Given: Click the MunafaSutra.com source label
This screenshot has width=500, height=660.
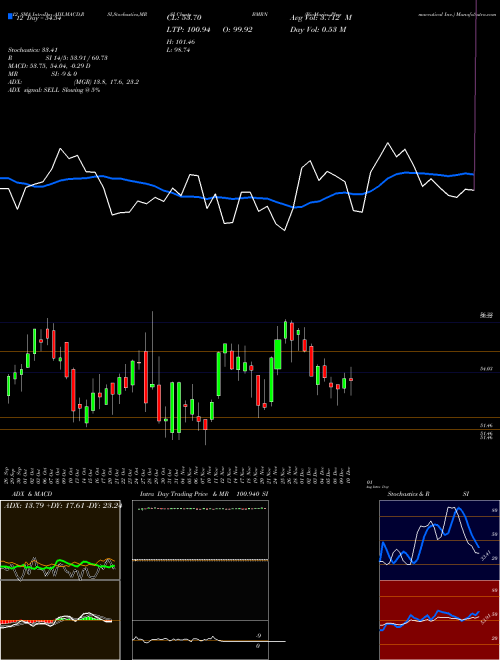Looking at the screenshot, I should (474, 14).
